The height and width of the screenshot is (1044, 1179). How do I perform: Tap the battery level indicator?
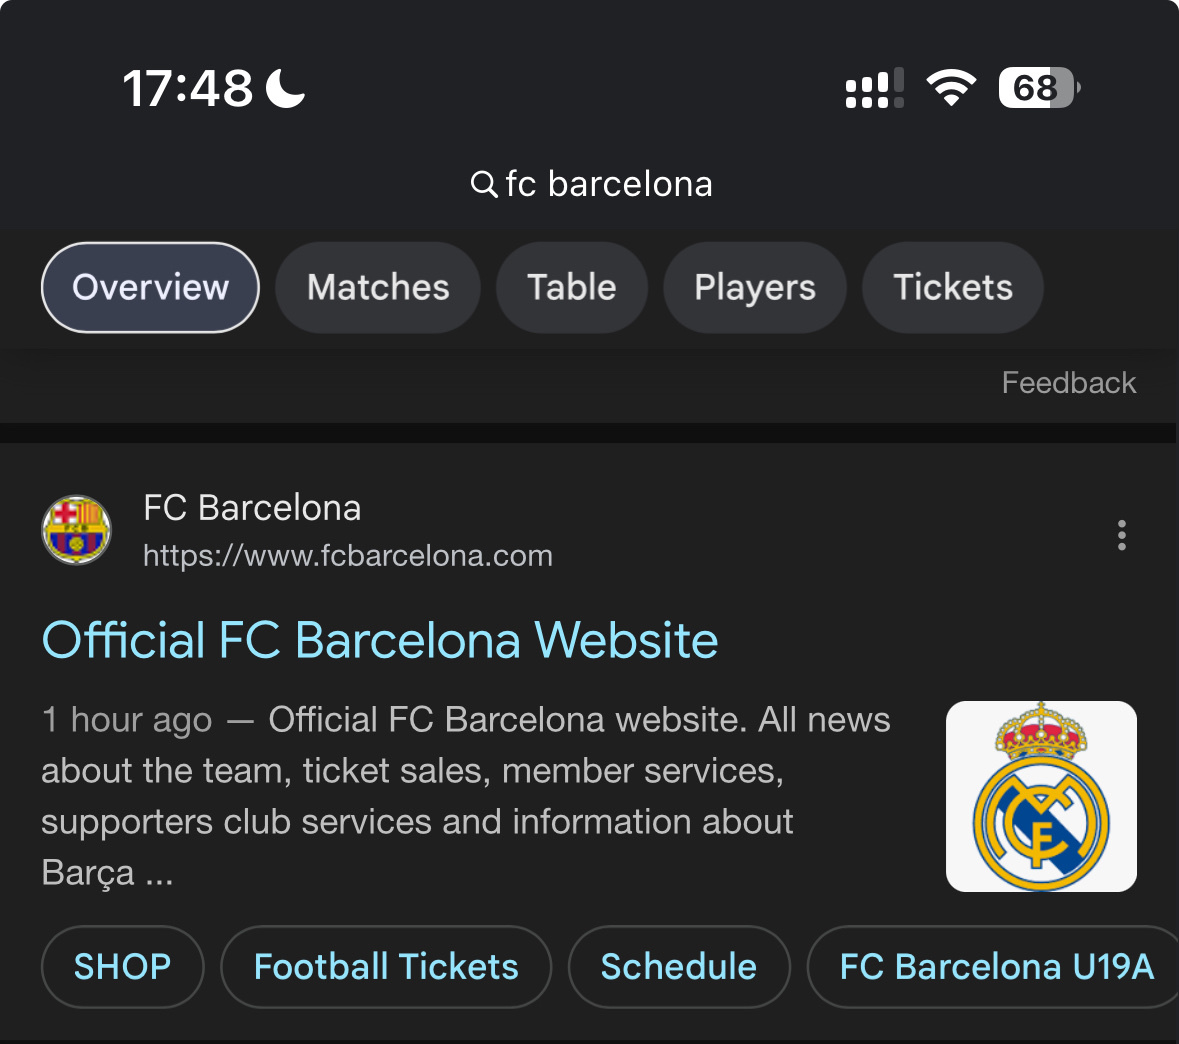coord(1038,88)
